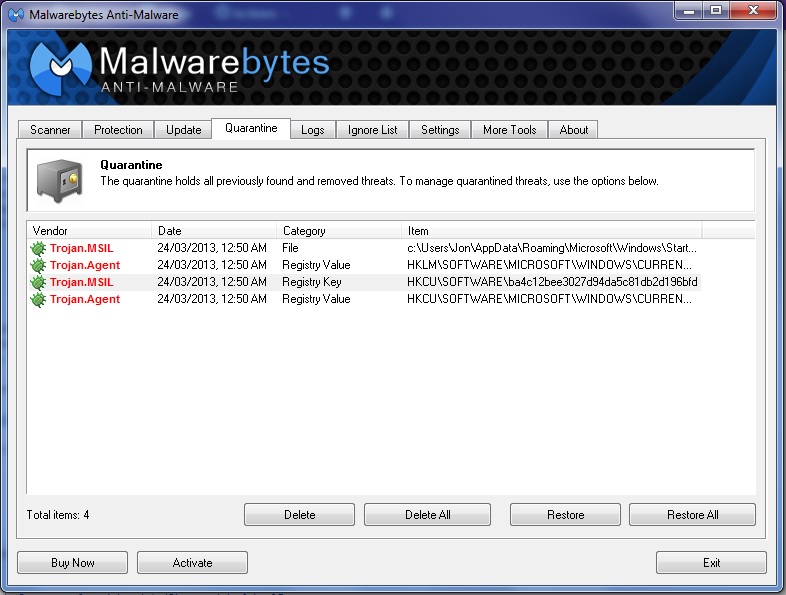The image size is (786, 595).
Task: Click the HKCU\SOFTWARE\ba4c12bee... item path
Action: point(552,282)
